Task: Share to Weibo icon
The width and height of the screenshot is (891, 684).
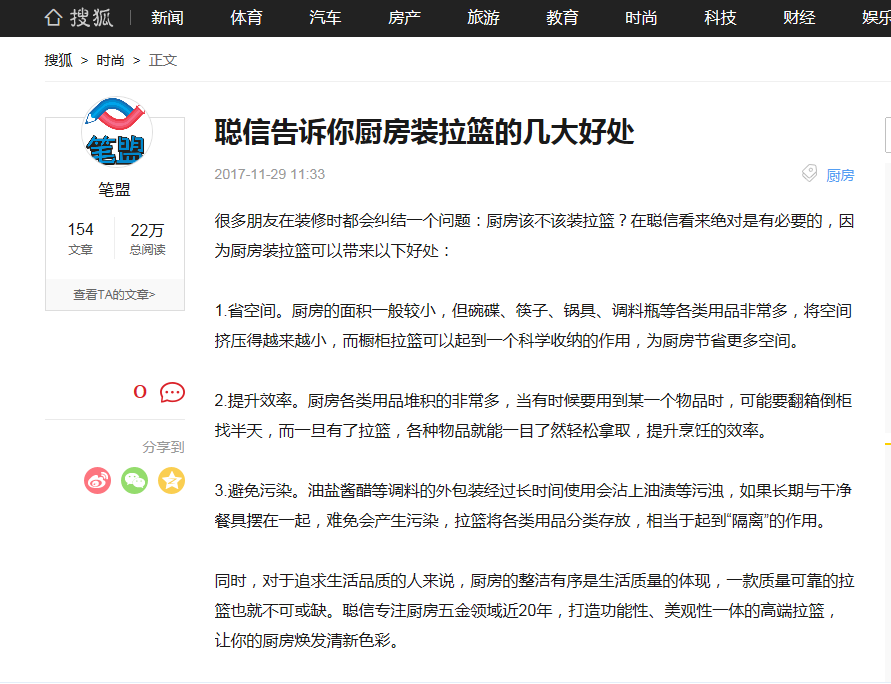Action: tap(98, 481)
